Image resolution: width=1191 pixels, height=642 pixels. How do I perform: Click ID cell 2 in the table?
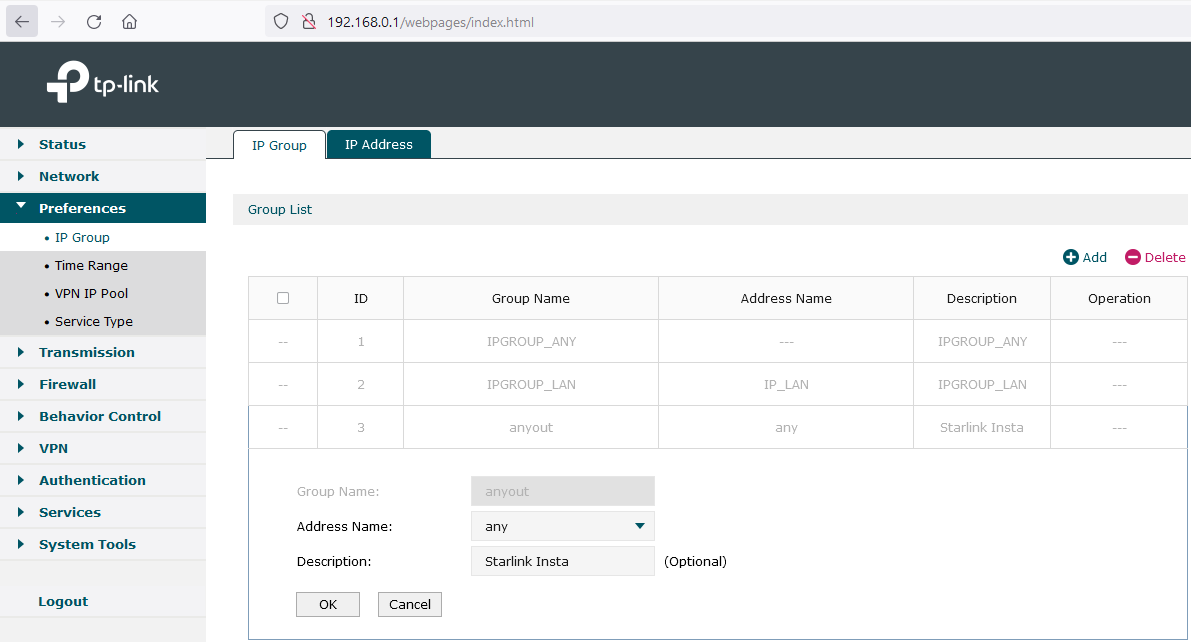361,384
